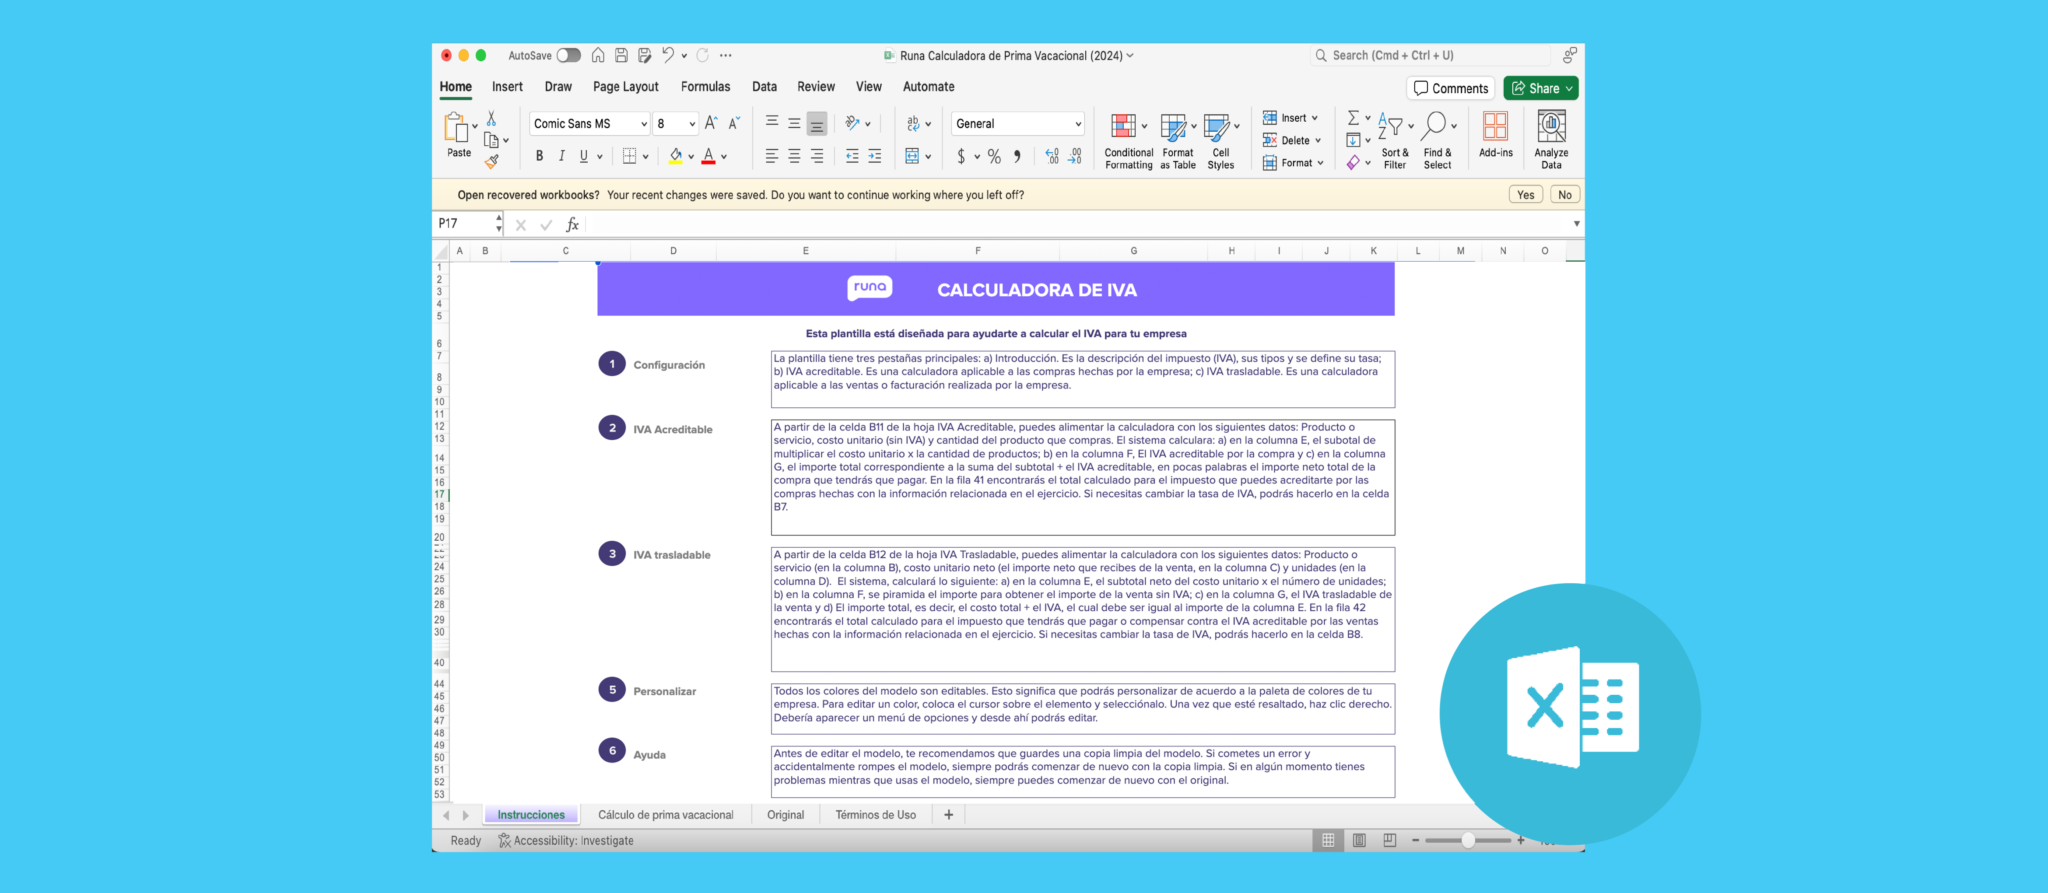Toggle Align Right
The image size is (2048, 893).
(817, 156)
